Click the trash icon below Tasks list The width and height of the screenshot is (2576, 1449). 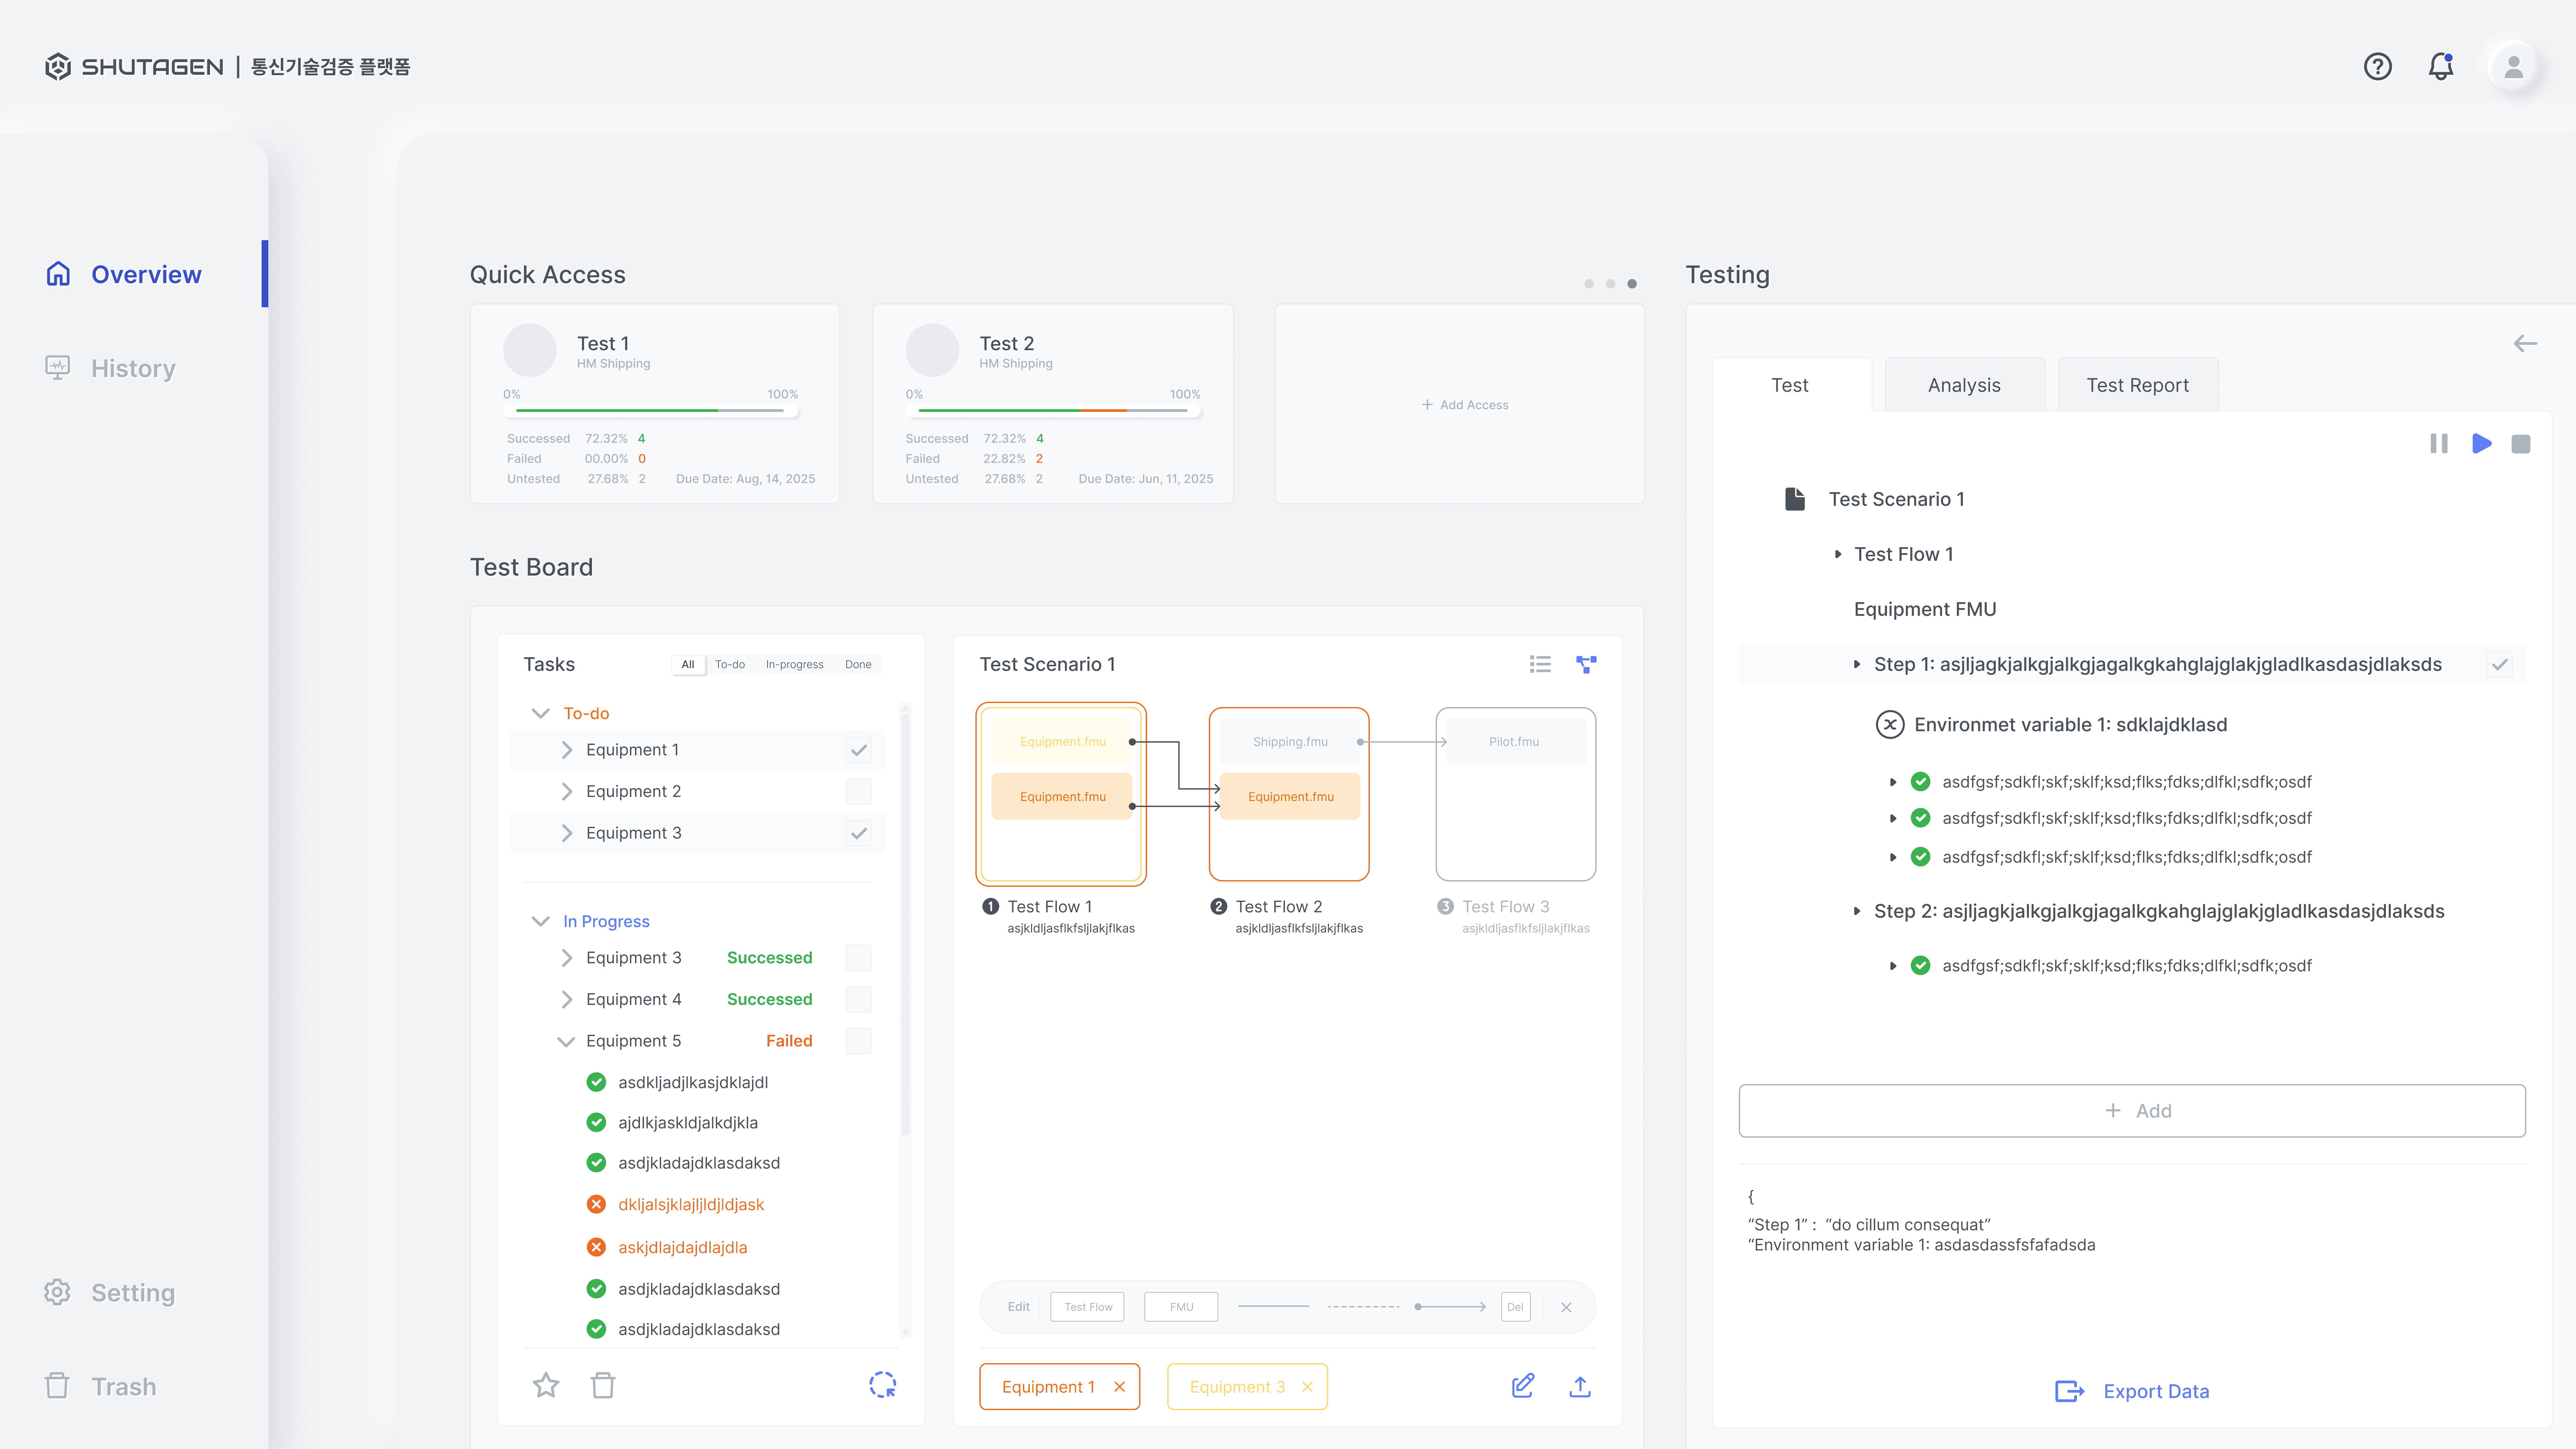[603, 1385]
